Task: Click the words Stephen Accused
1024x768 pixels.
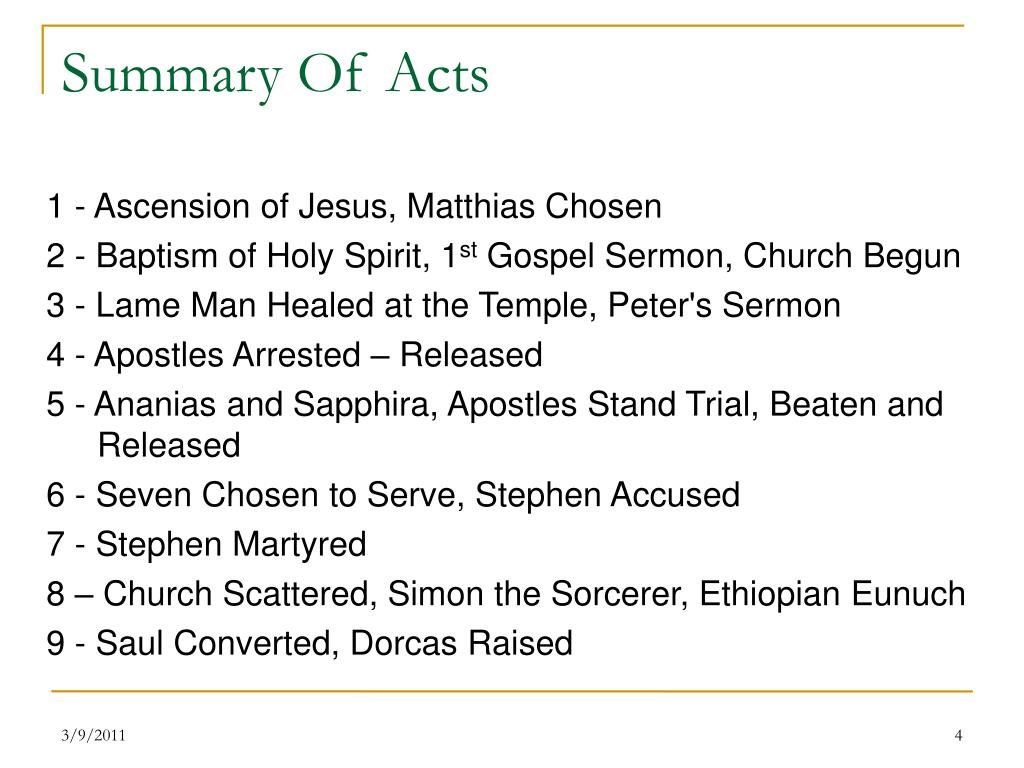Action: pos(607,495)
